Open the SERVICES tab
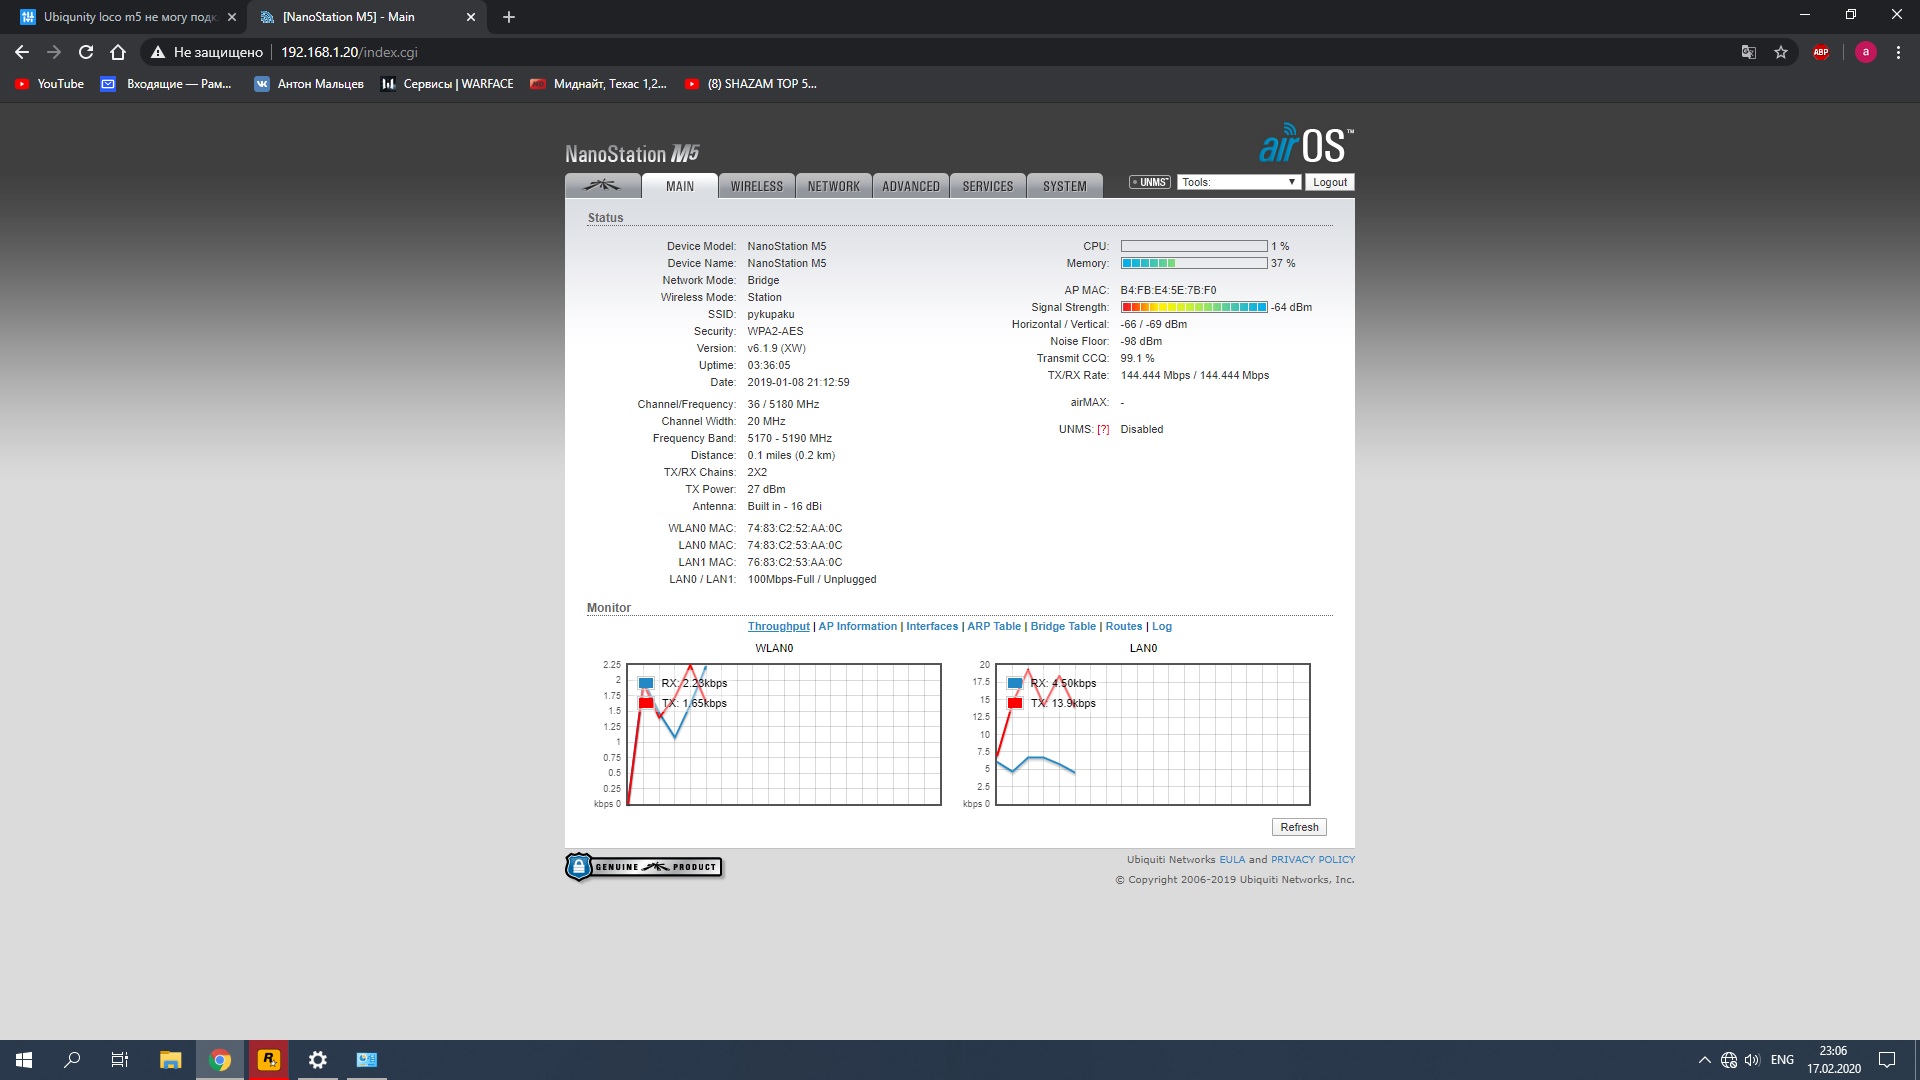 coord(988,186)
